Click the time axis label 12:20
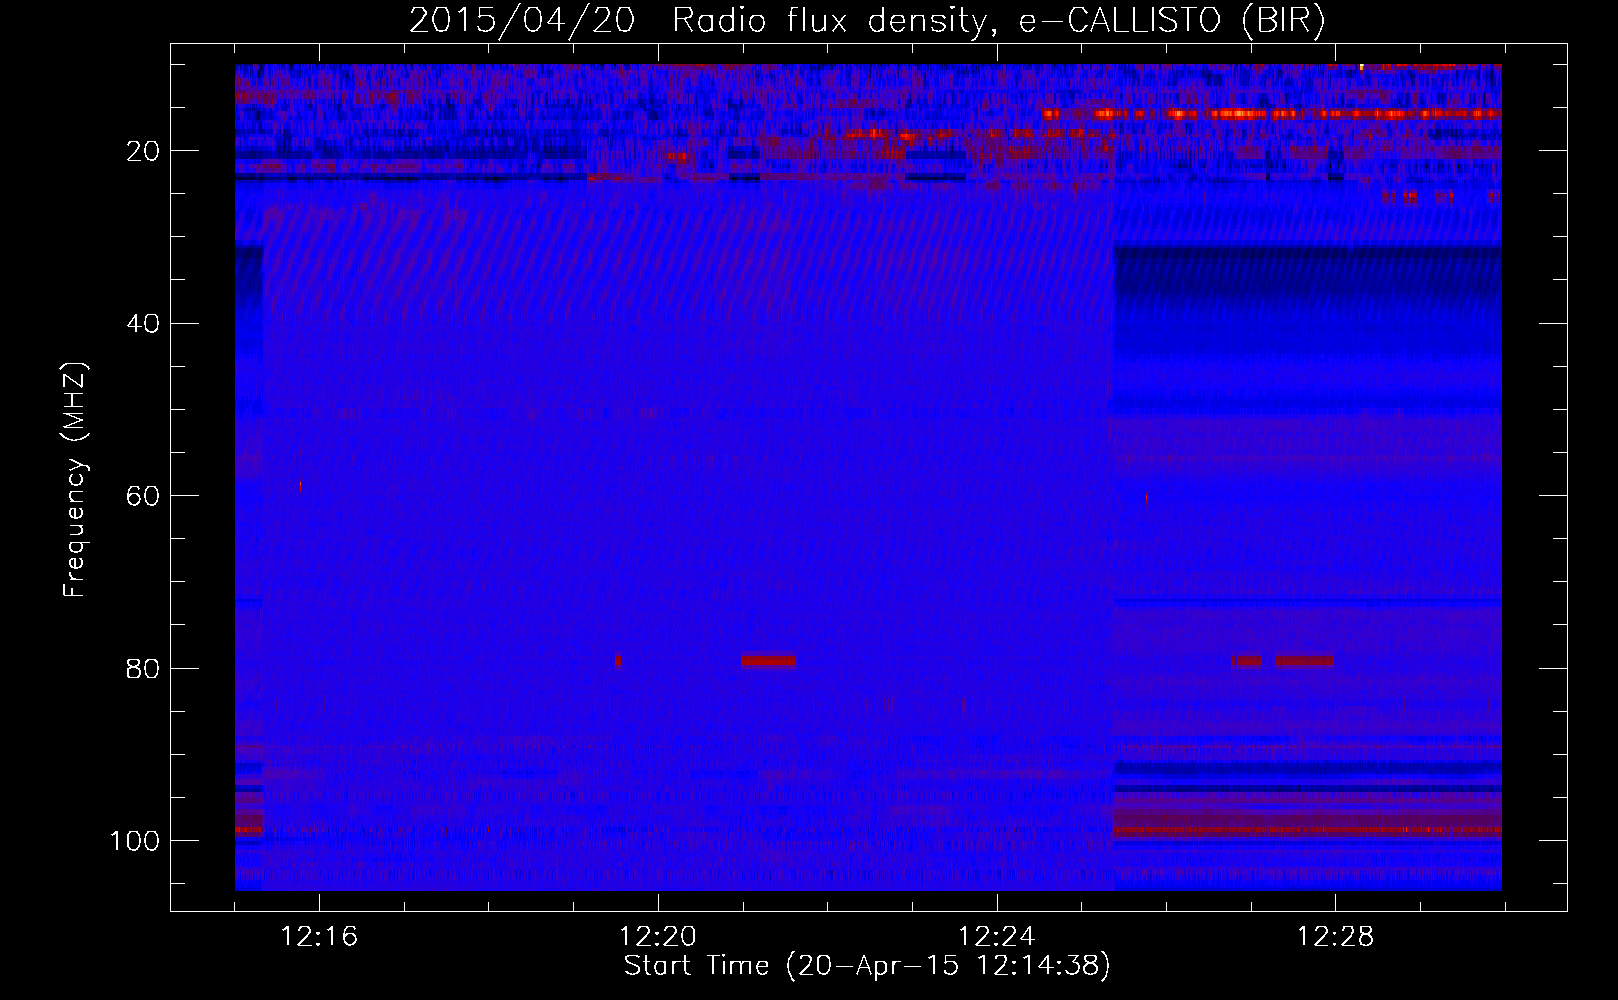Image resolution: width=1618 pixels, height=1000 pixels. [x=658, y=937]
